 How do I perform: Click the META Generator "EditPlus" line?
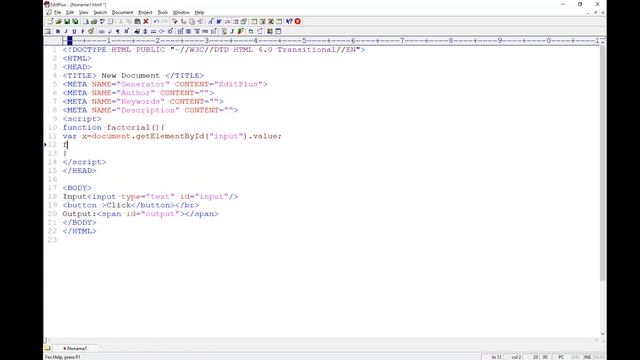coord(165,84)
